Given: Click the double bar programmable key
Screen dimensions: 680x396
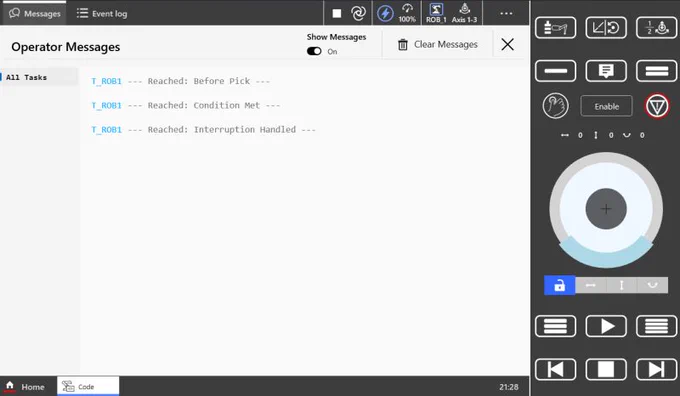Looking at the screenshot, I should (x=656, y=71).
